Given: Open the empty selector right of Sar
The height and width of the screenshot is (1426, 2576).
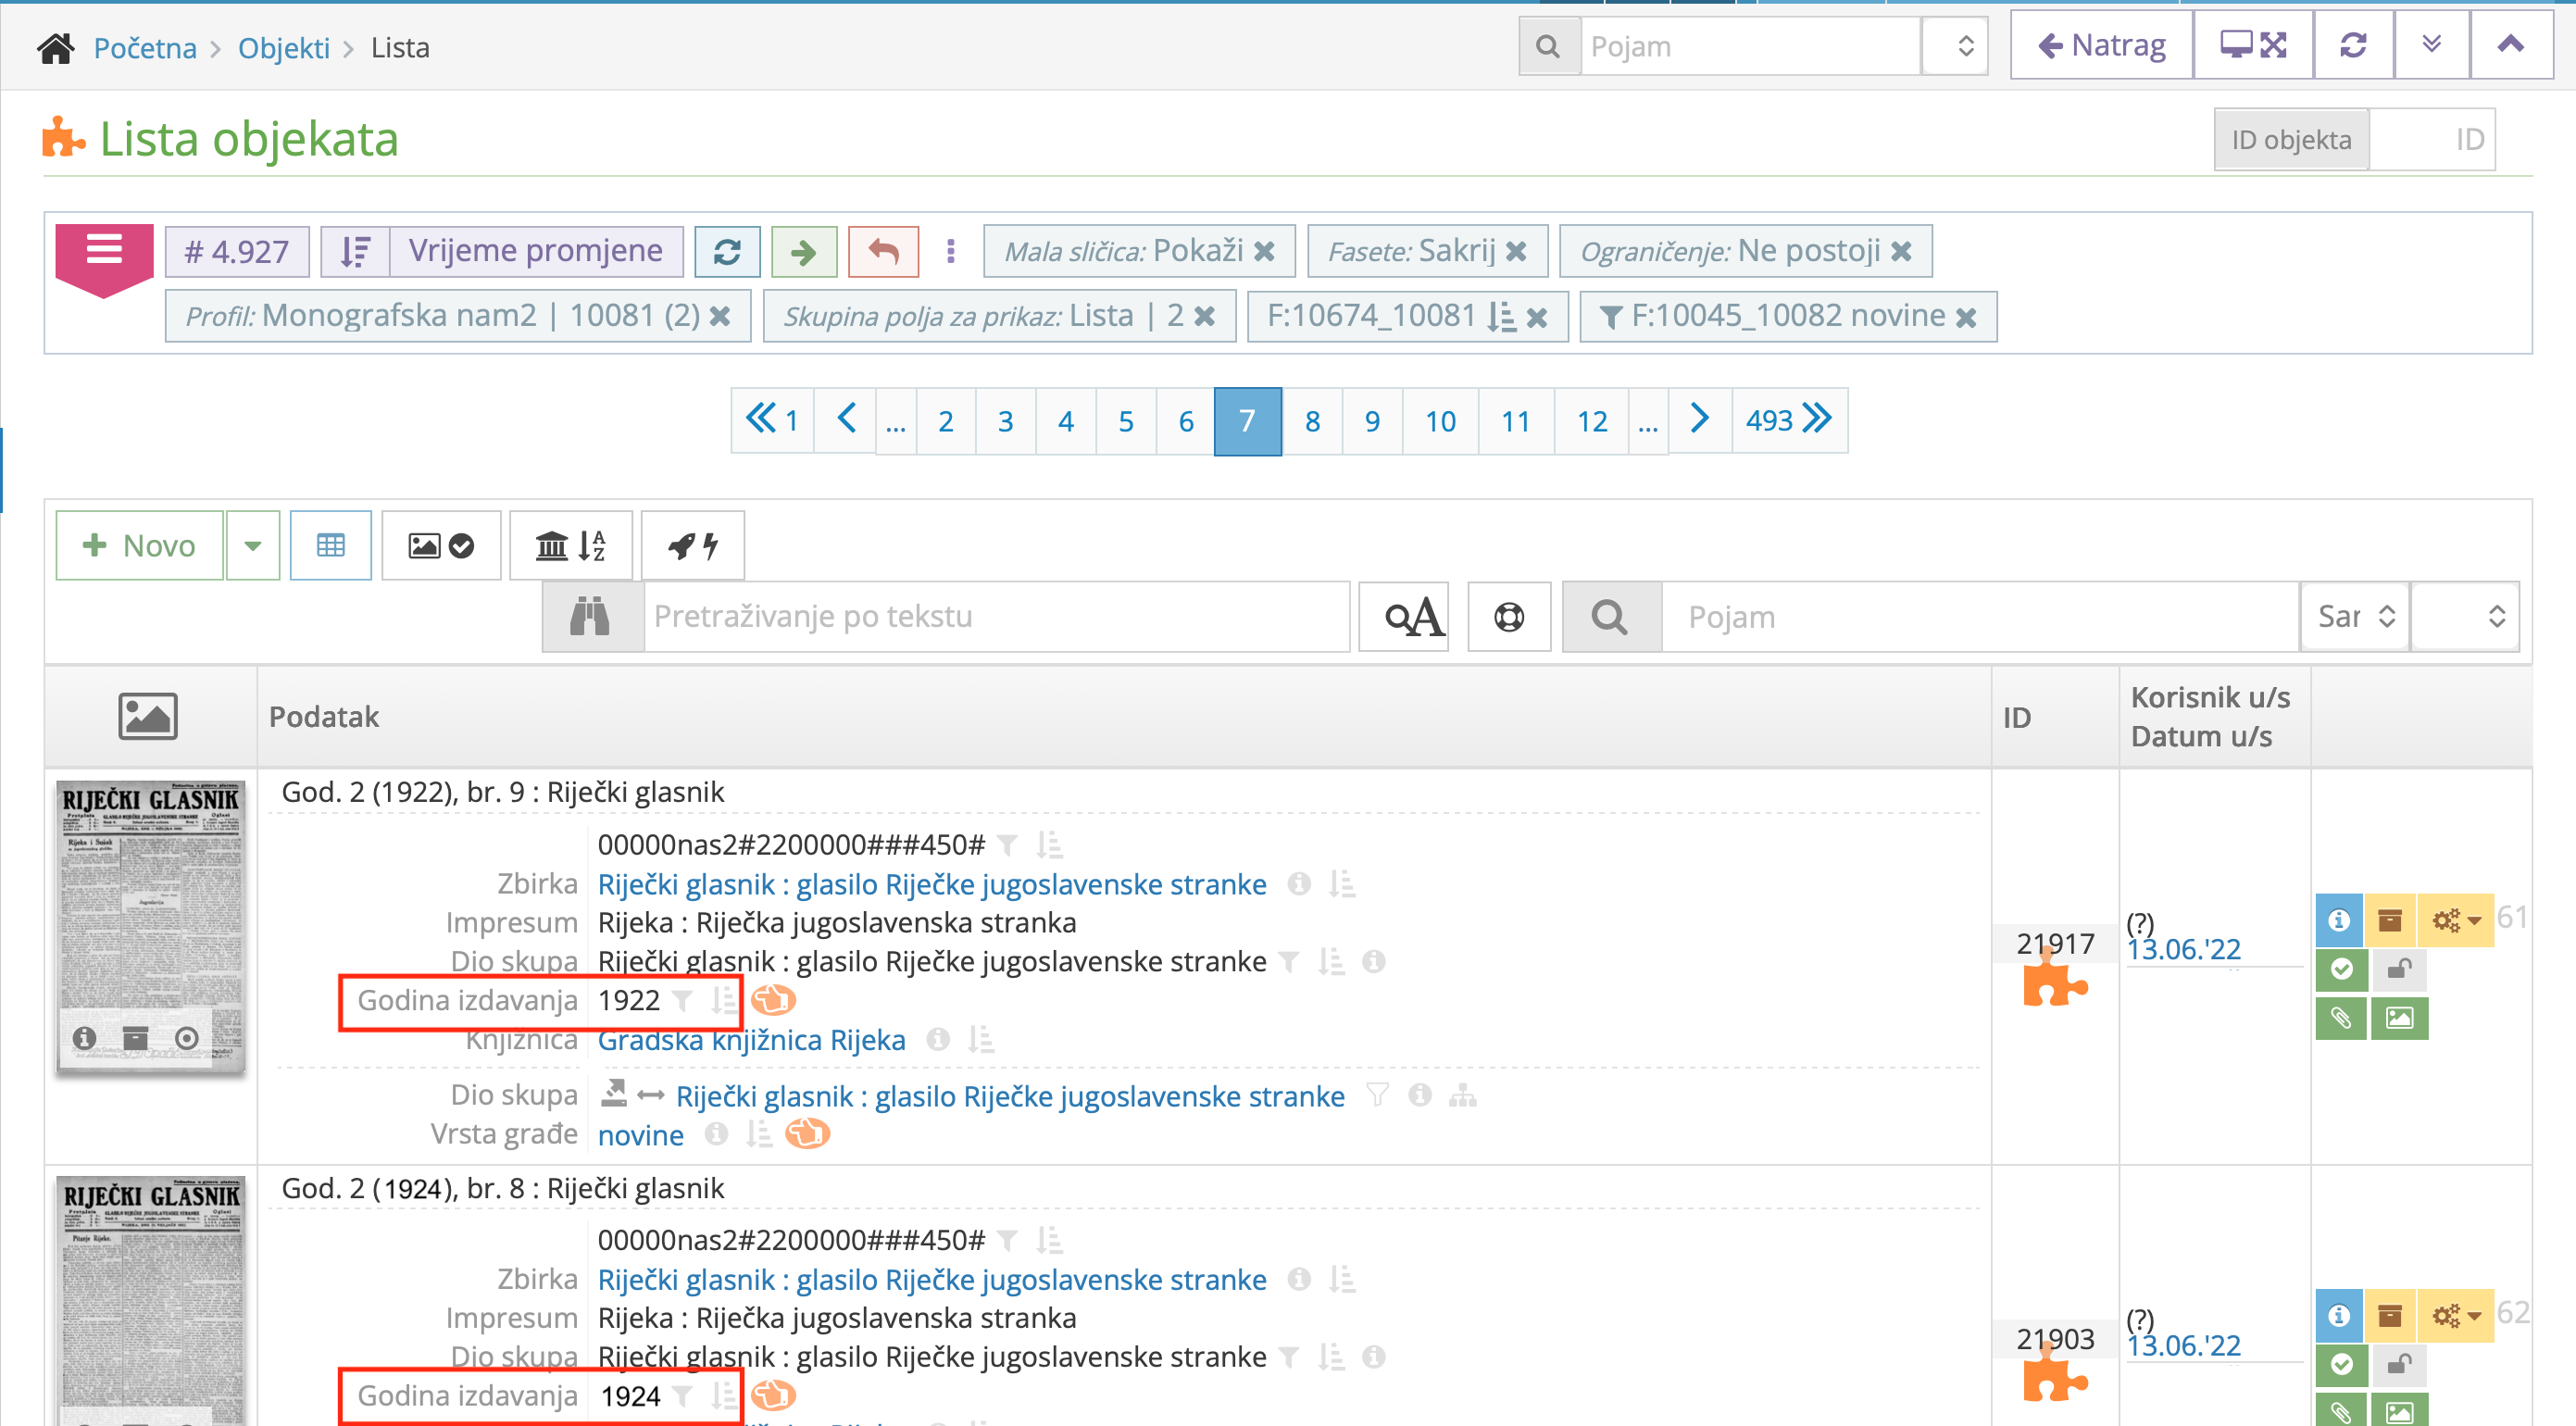Looking at the screenshot, I should click(x=2465, y=616).
